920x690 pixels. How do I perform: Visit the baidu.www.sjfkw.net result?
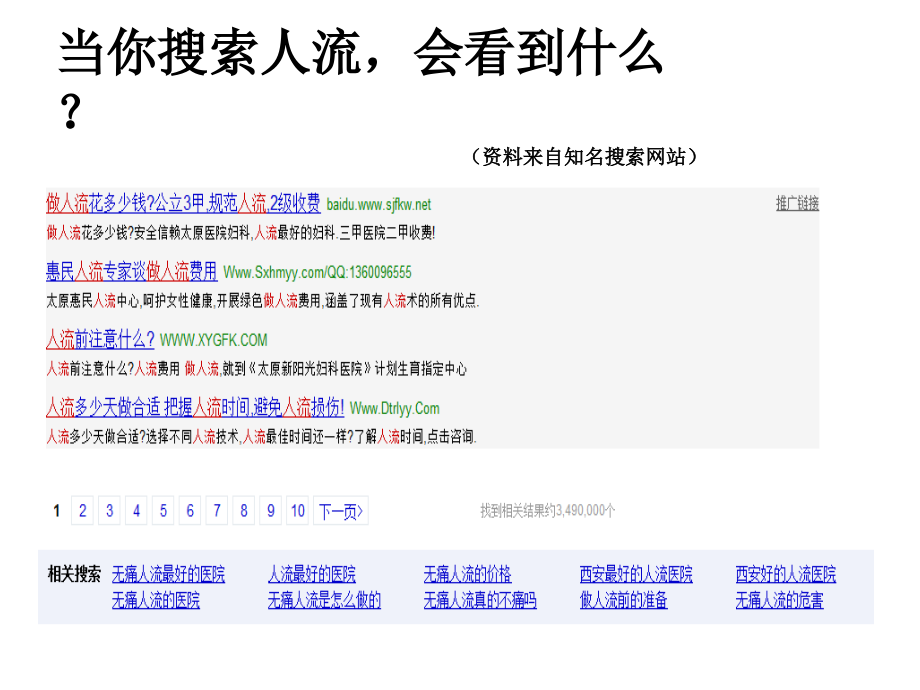(x=379, y=203)
